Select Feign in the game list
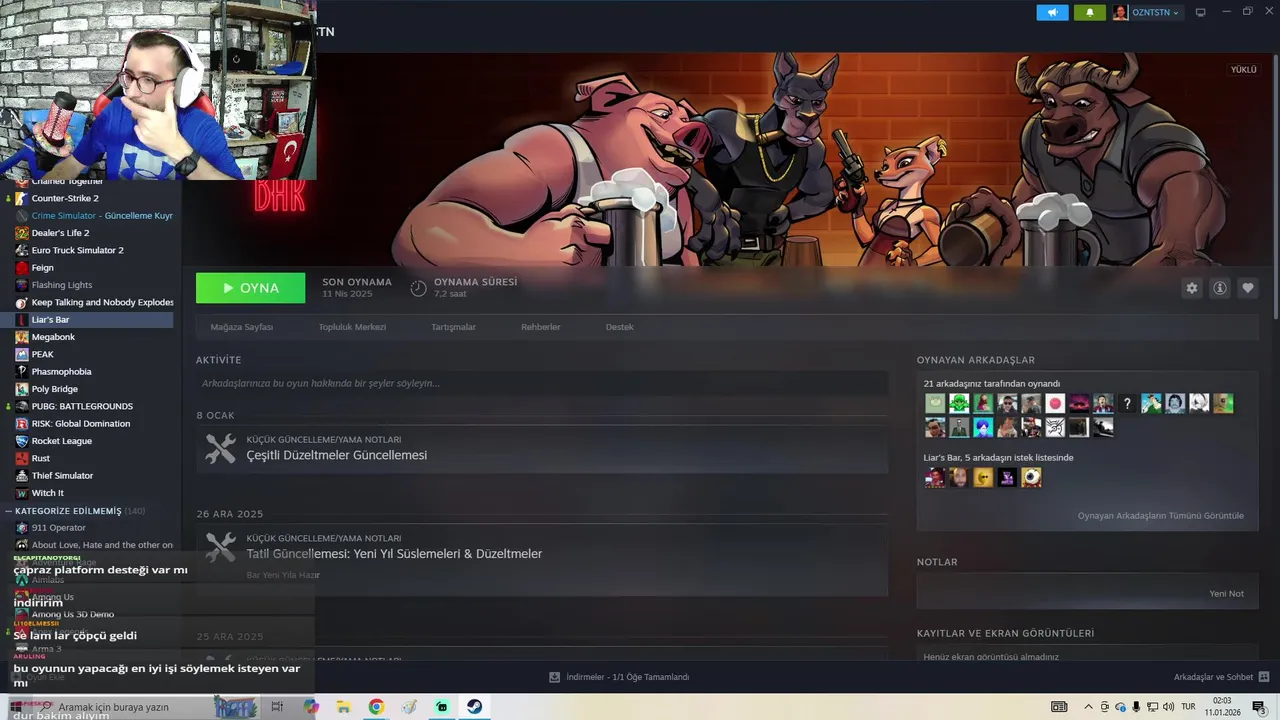 click(x=42, y=268)
